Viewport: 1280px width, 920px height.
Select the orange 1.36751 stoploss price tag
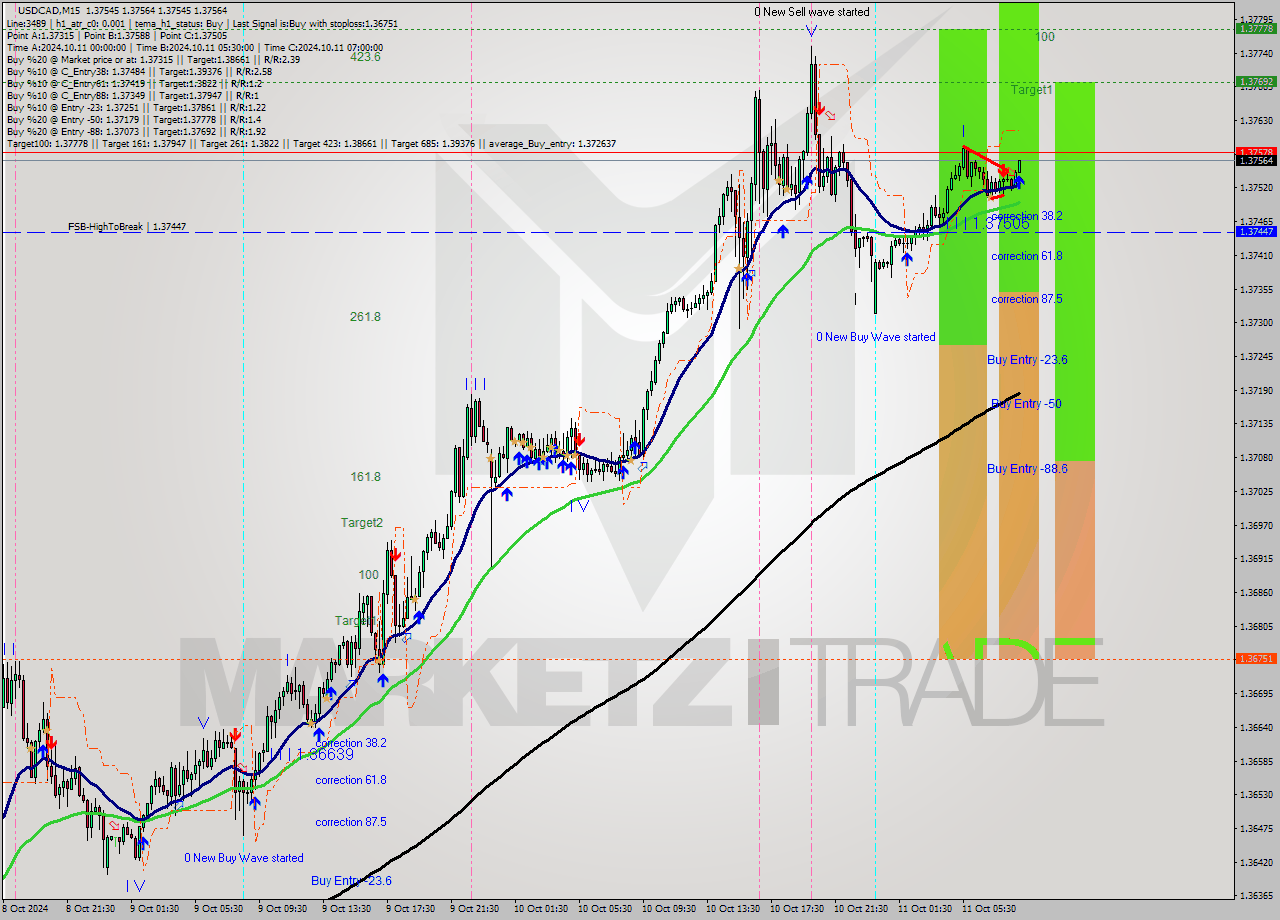coord(1256,659)
